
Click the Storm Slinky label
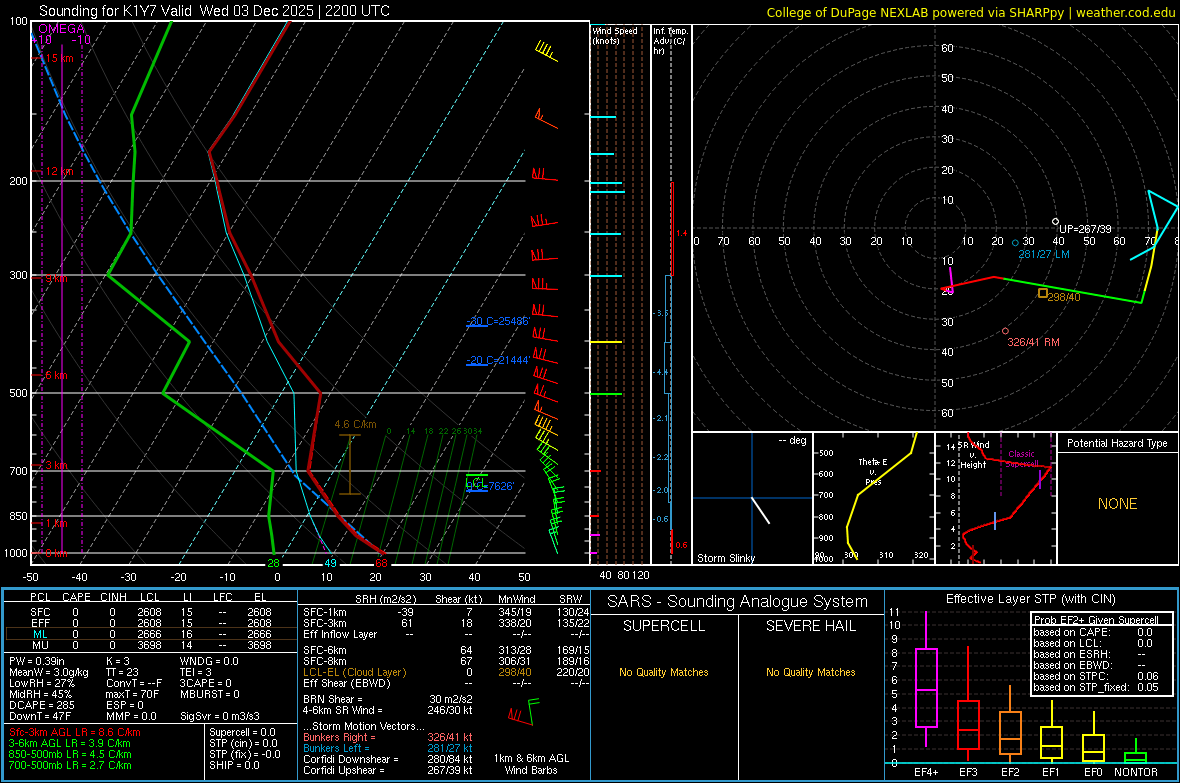pyautogui.click(x=725, y=558)
